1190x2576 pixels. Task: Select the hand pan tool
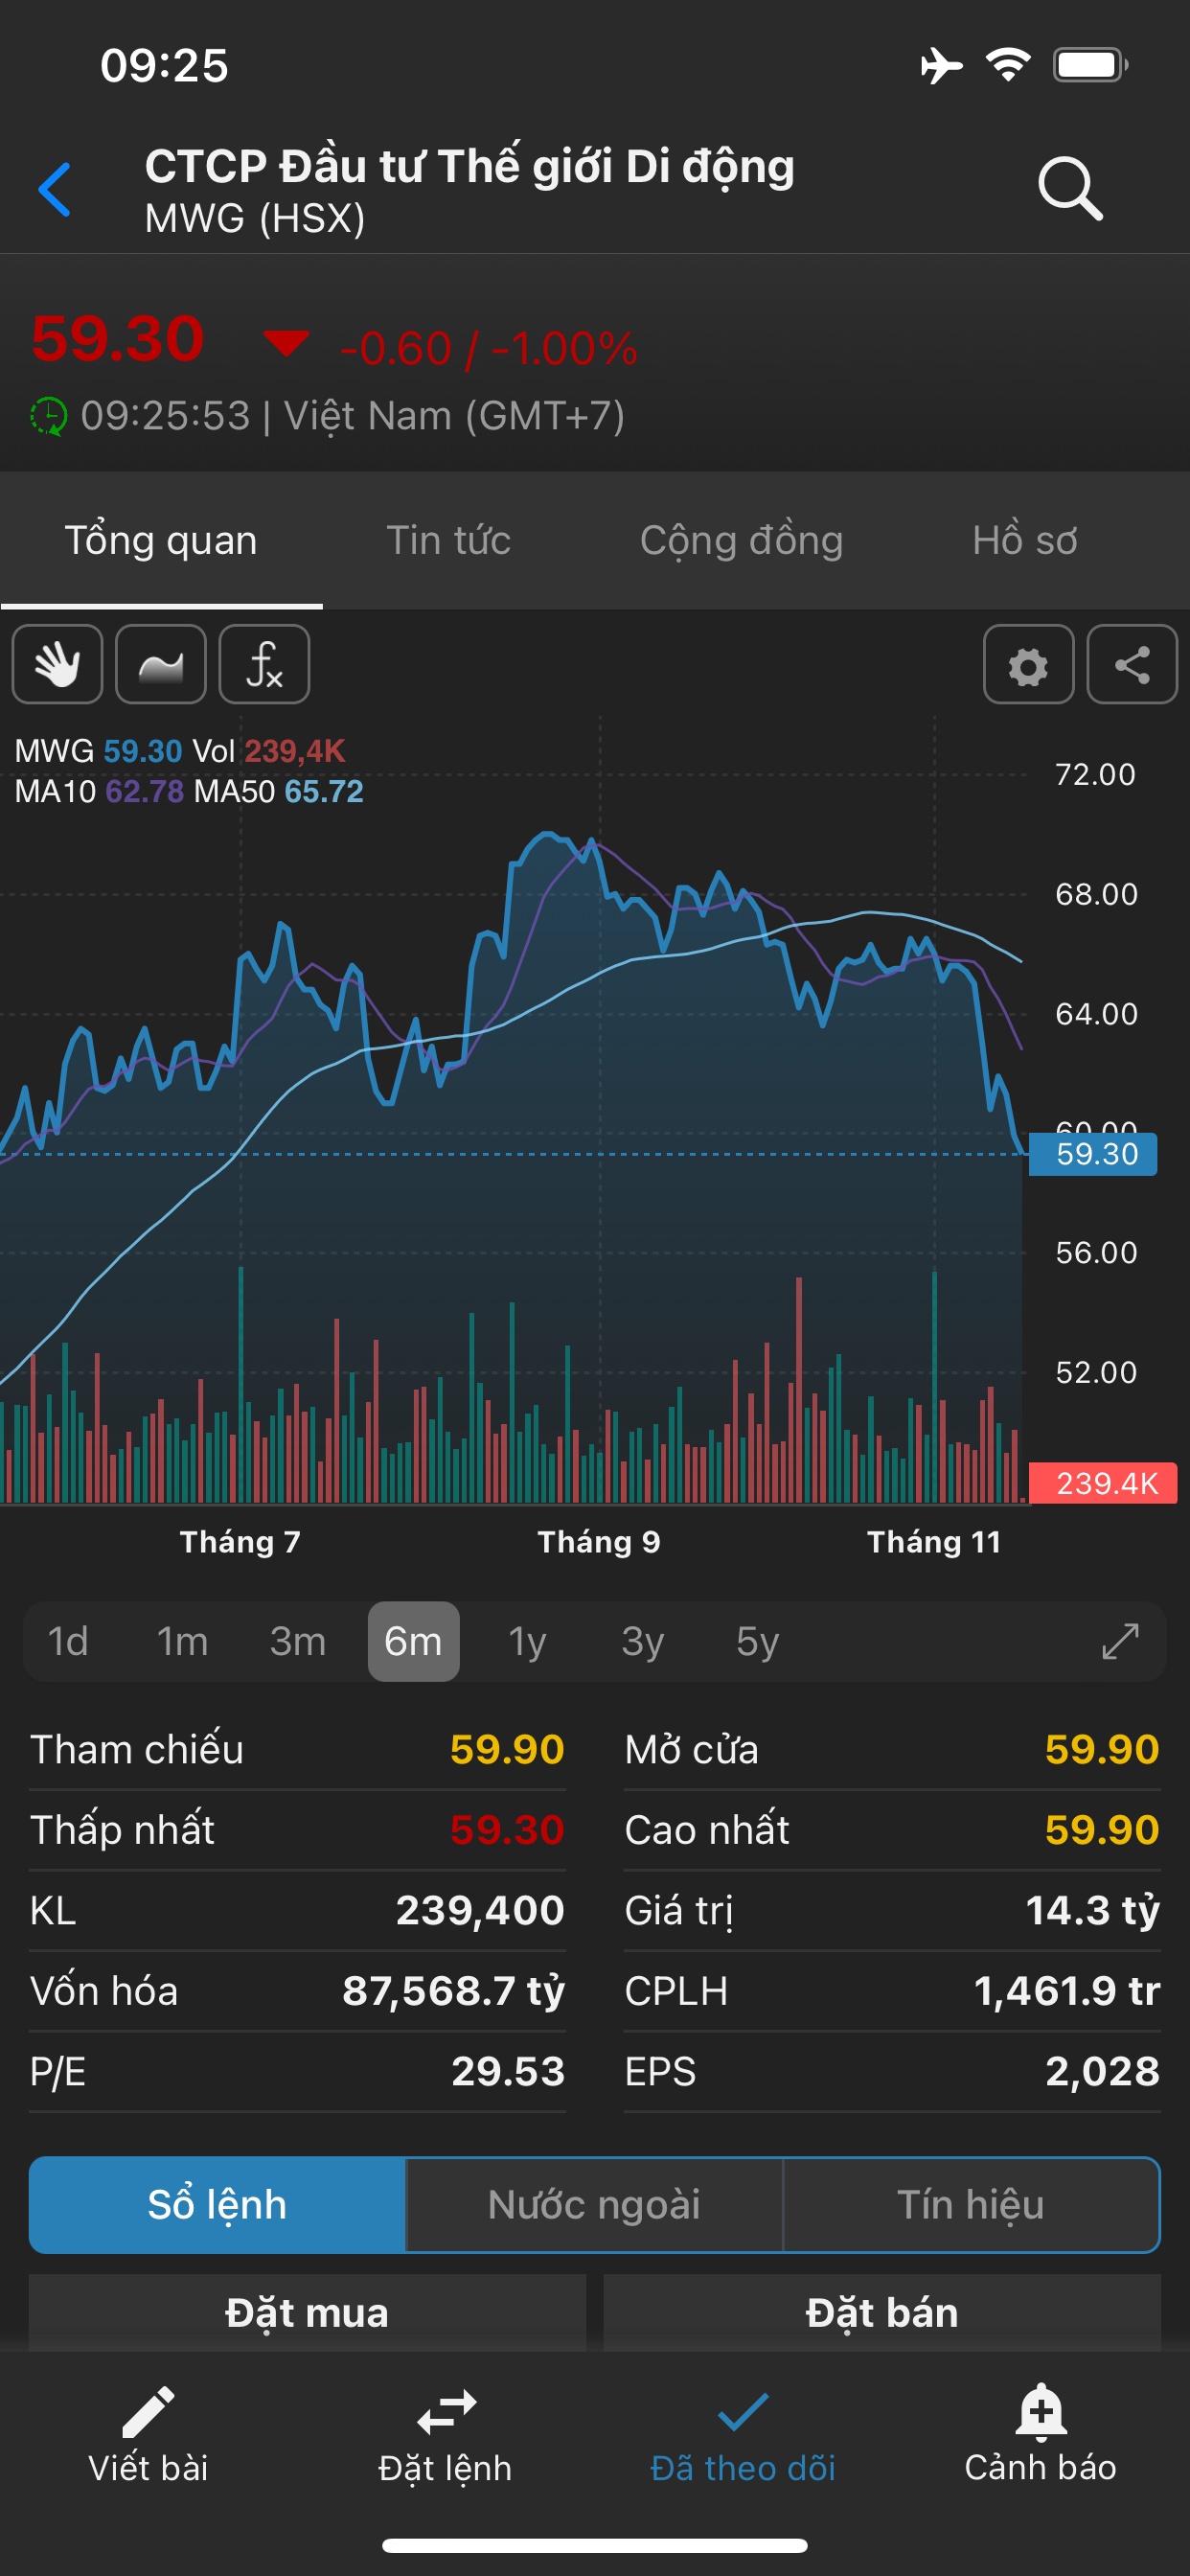pyautogui.click(x=57, y=665)
